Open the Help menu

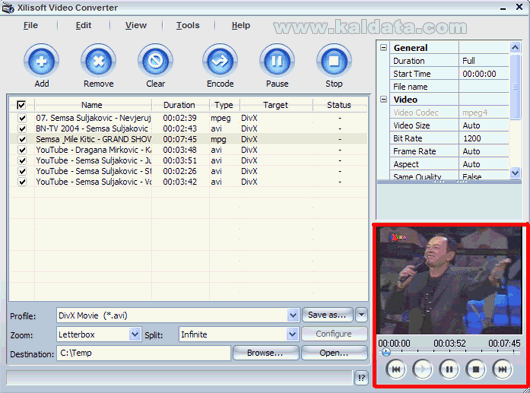[x=241, y=25]
